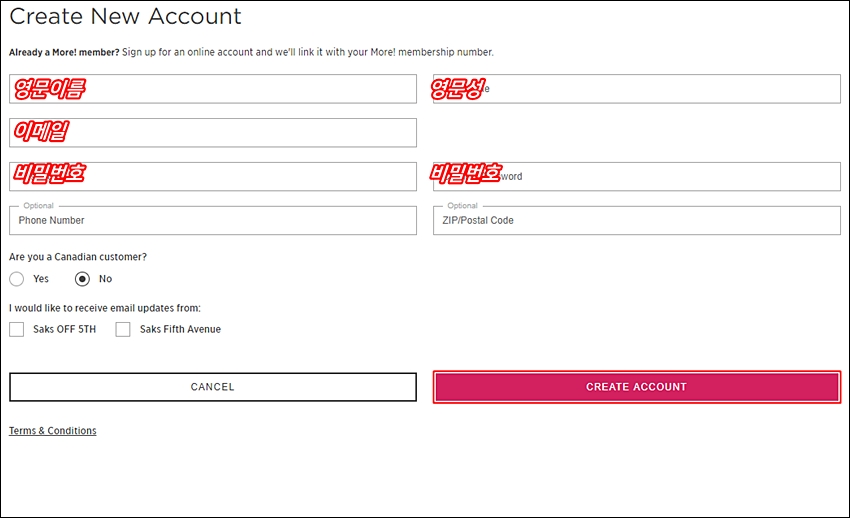Screen dimensions: 850x518
Task: Tick the Saks Fifth Avenue checkbox
Action: (x=123, y=329)
